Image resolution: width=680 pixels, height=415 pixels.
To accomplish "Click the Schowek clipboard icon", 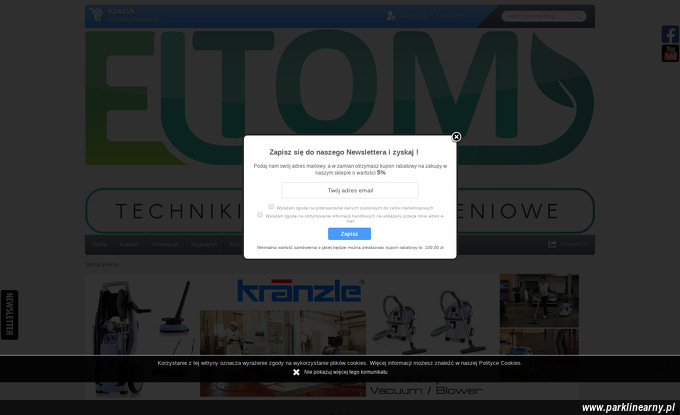I will 552,245.
